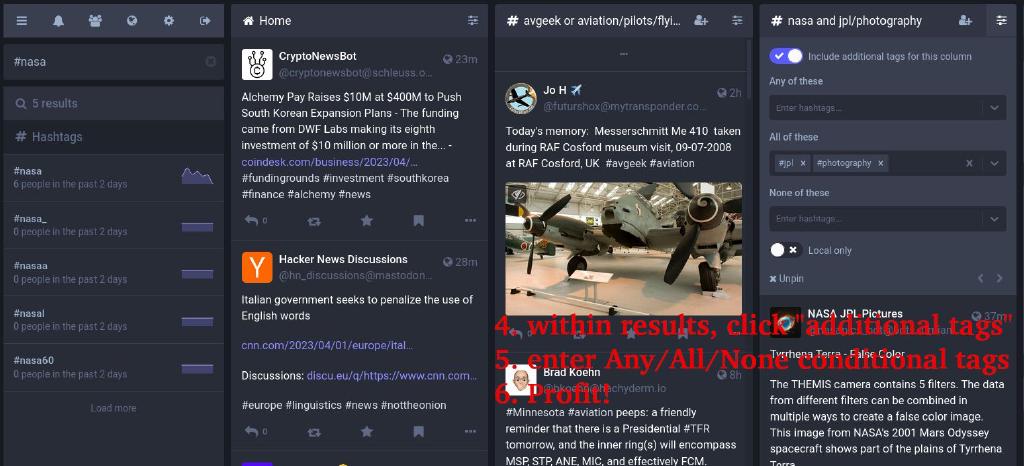1024x466 pixels.
Task: Open the hamburger menu icon
Action: click(22, 21)
